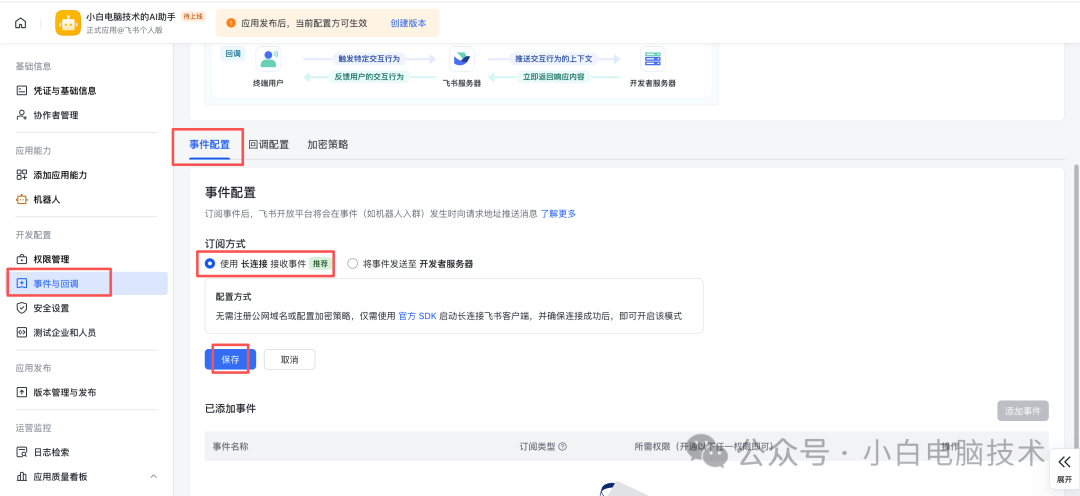Click the 待上线 status tag
This screenshot has width=1080, height=496.
193,17
